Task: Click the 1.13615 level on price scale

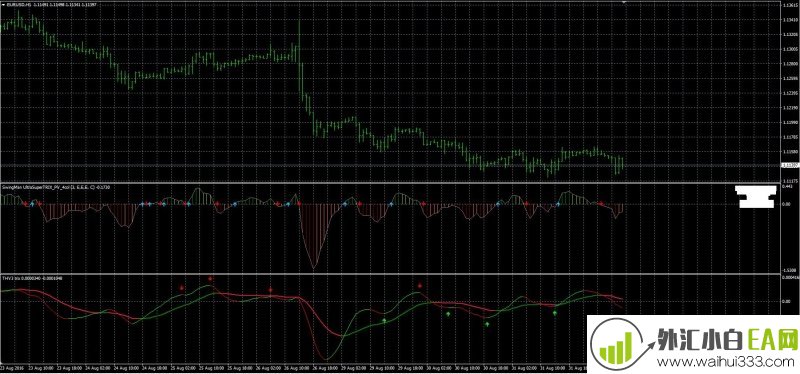Action: (790, 6)
